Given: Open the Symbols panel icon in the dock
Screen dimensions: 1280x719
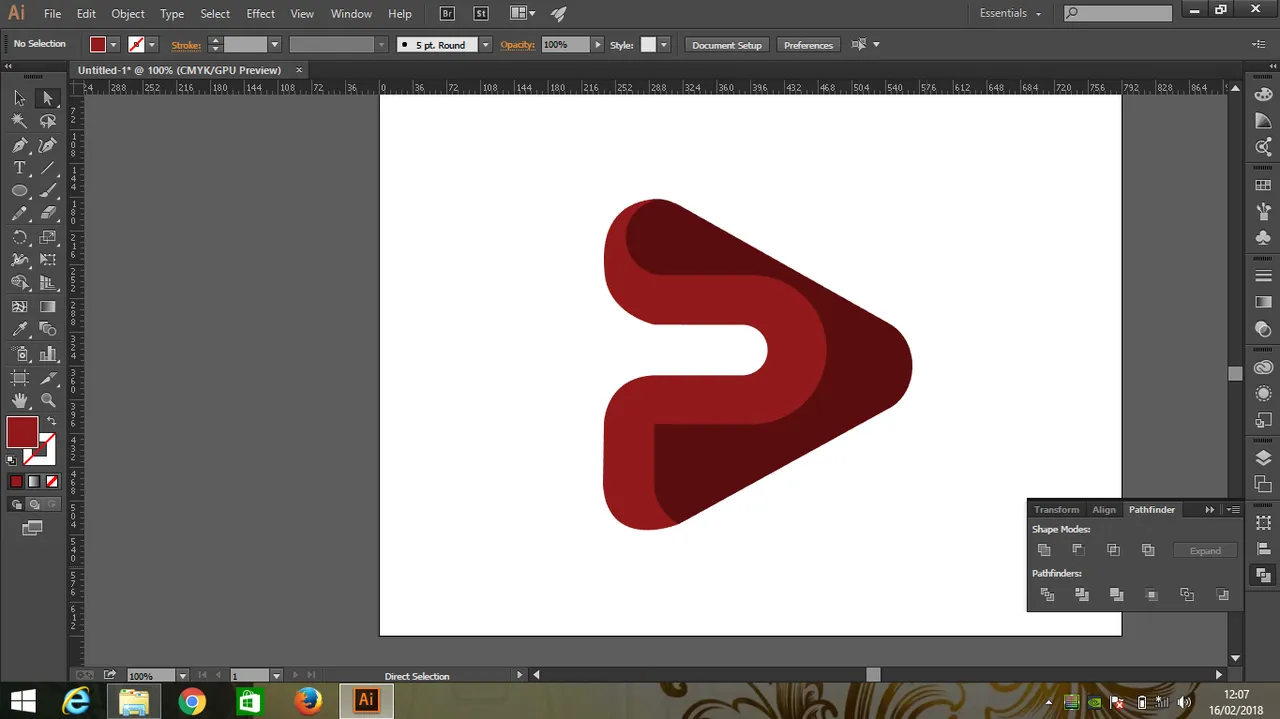Looking at the screenshot, I should pyautogui.click(x=1264, y=238).
